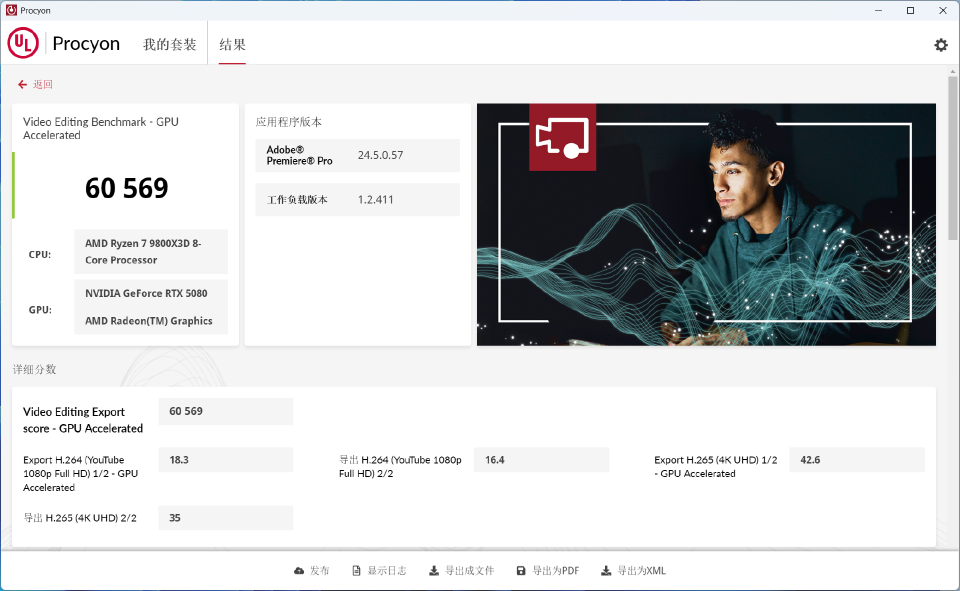Click the AMD Radeon(TM) Graphics text
The width and height of the screenshot is (960, 591).
point(149,321)
